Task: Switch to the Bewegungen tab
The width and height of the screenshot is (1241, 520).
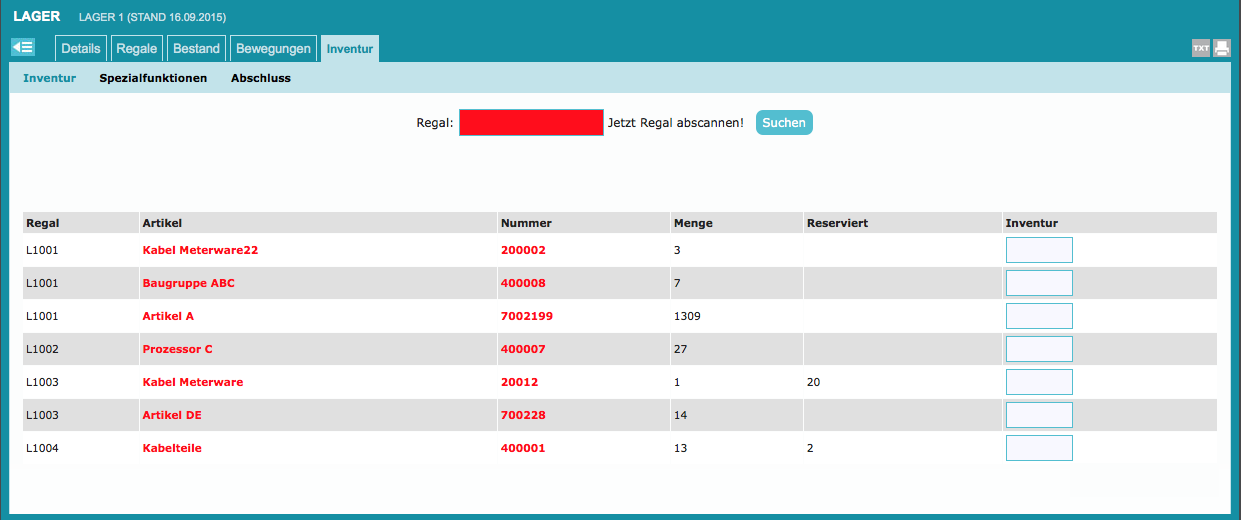Action: [274, 49]
